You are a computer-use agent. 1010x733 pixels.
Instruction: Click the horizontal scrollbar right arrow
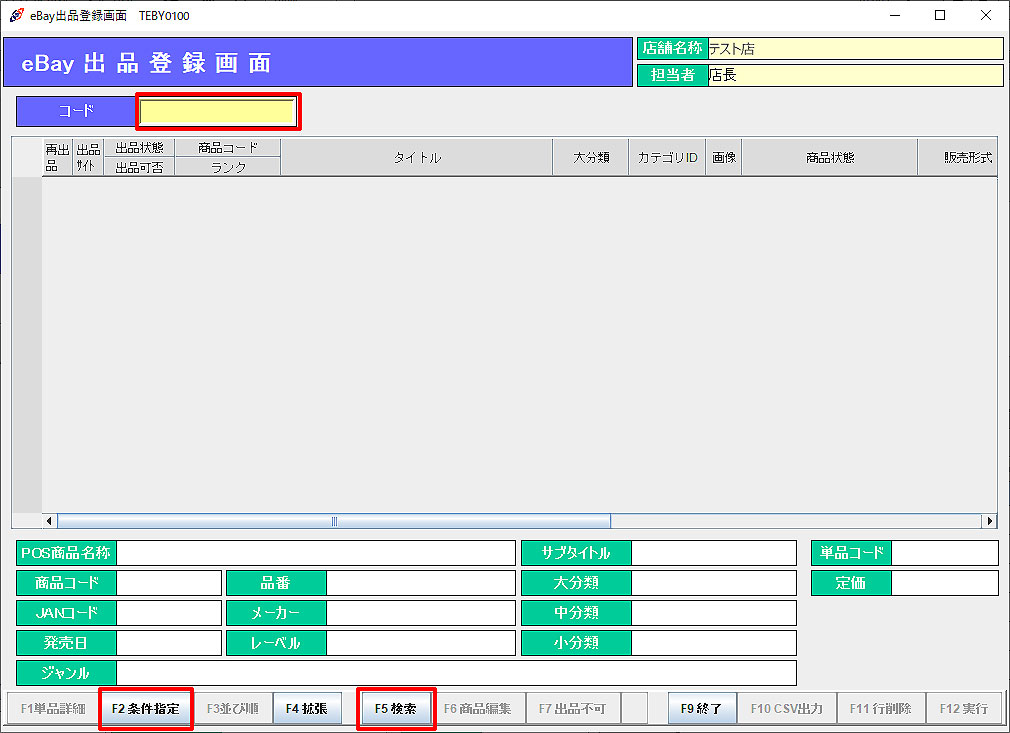tap(989, 521)
